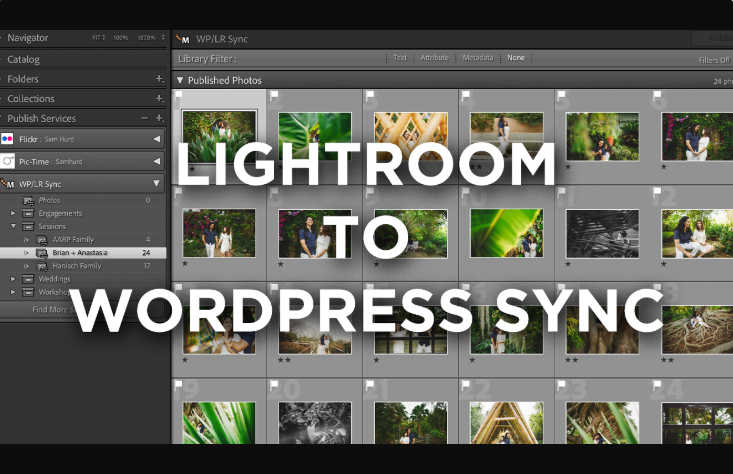This screenshot has height=474, width=733.
Task: Click the AARP Family collection icon
Action: tap(42, 240)
